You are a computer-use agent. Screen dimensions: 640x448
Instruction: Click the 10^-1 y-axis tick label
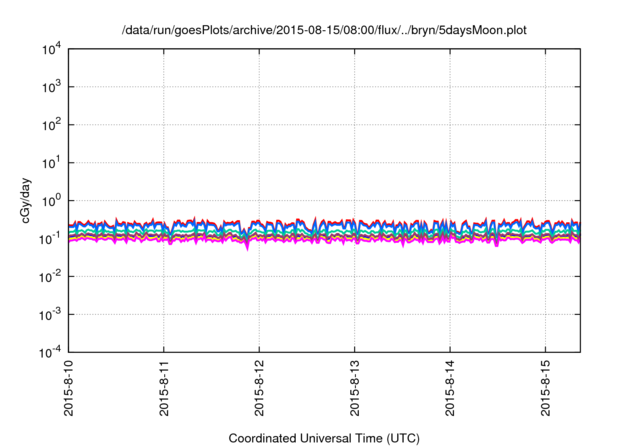[x=50, y=239]
